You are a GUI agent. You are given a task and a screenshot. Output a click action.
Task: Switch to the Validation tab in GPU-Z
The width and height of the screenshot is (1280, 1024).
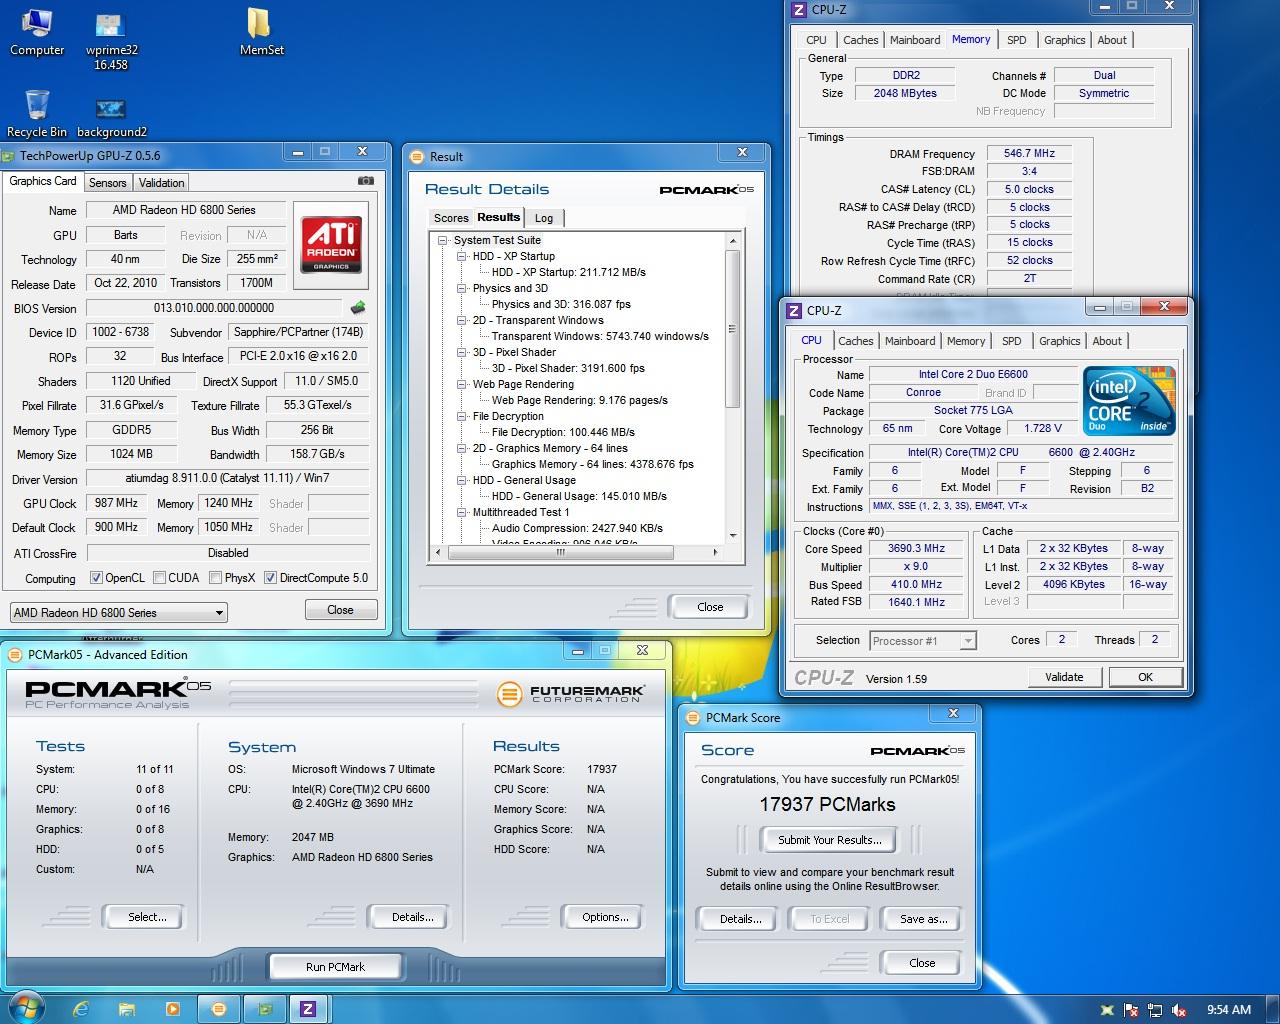(x=161, y=183)
